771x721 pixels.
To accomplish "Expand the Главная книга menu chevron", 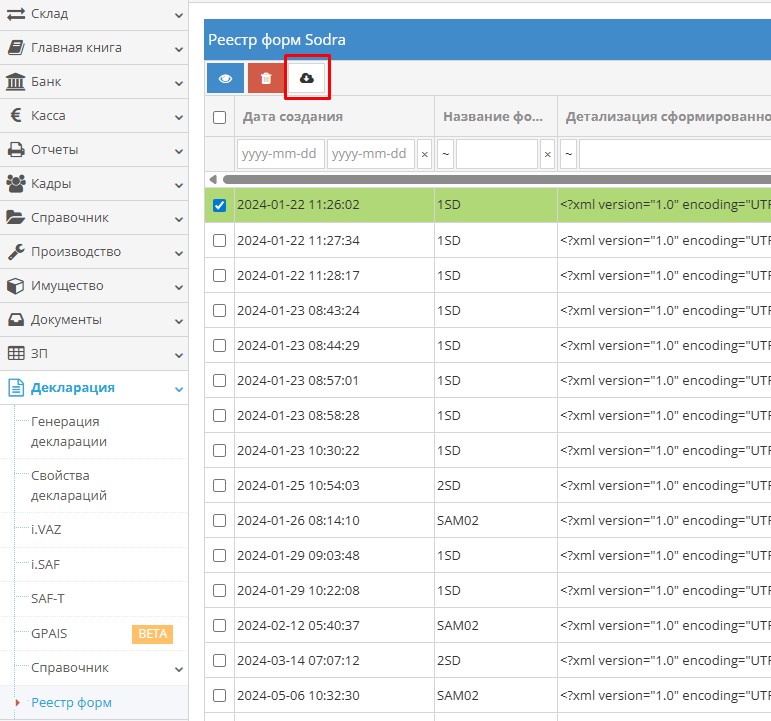I will point(178,48).
